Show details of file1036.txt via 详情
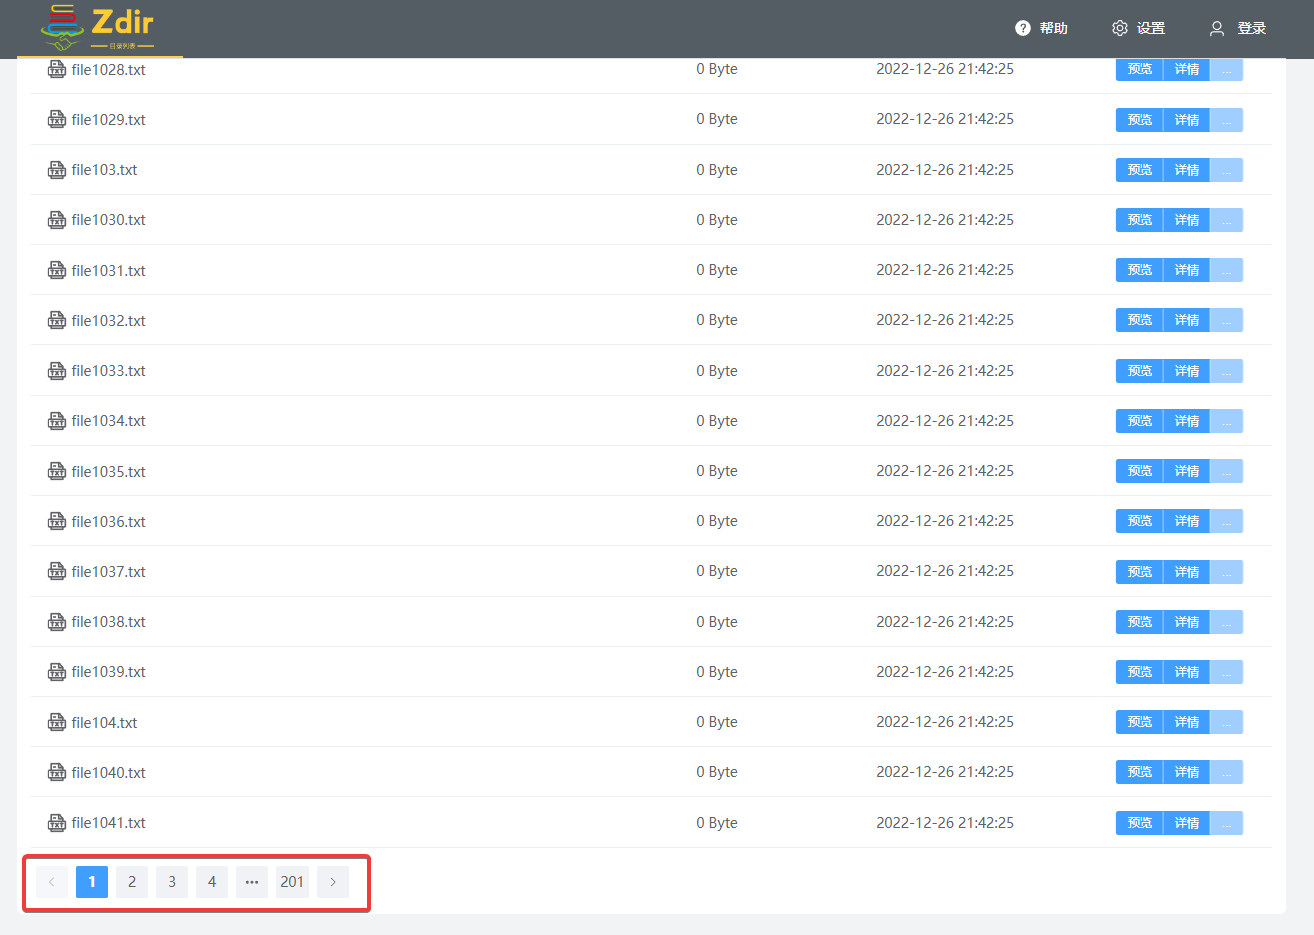Viewport: 1314px width, 935px height. pyautogui.click(x=1186, y=521)
